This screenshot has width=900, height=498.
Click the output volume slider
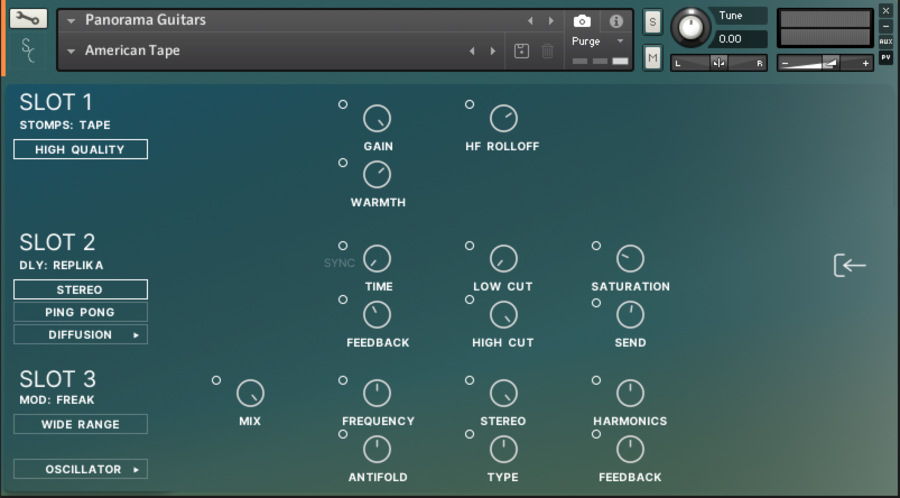[x=825, y=63]
